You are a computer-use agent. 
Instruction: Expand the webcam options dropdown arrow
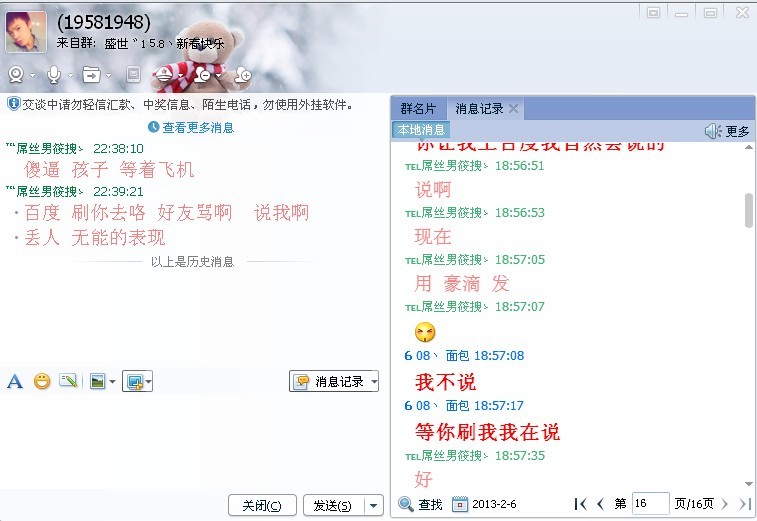tap(32, 75)
